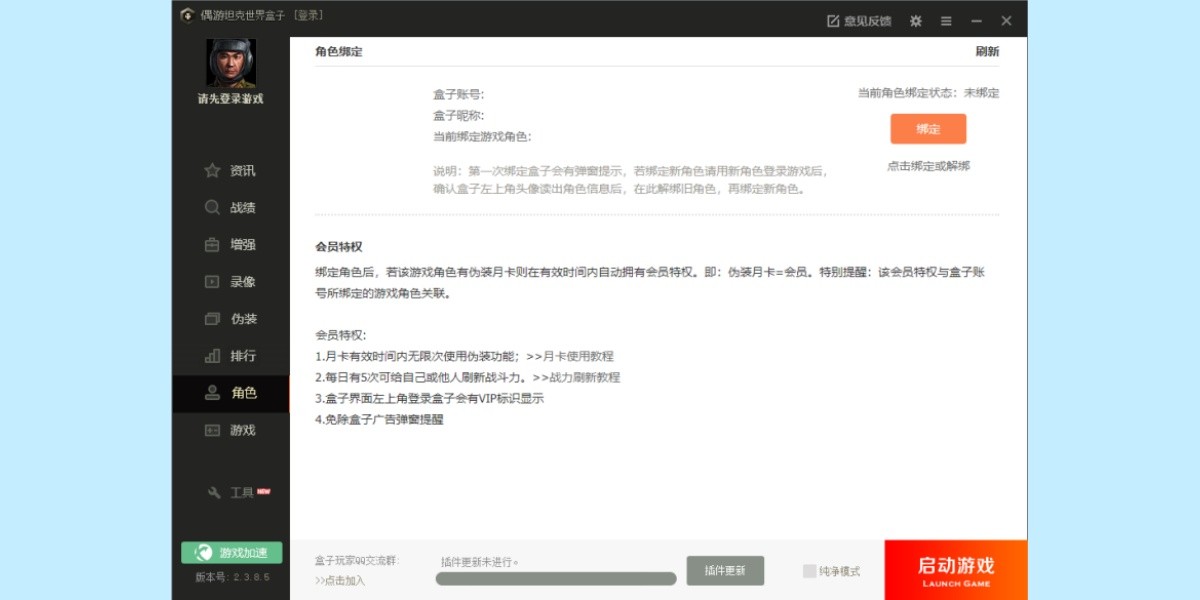Click the player avatar image

pos(231,63)
